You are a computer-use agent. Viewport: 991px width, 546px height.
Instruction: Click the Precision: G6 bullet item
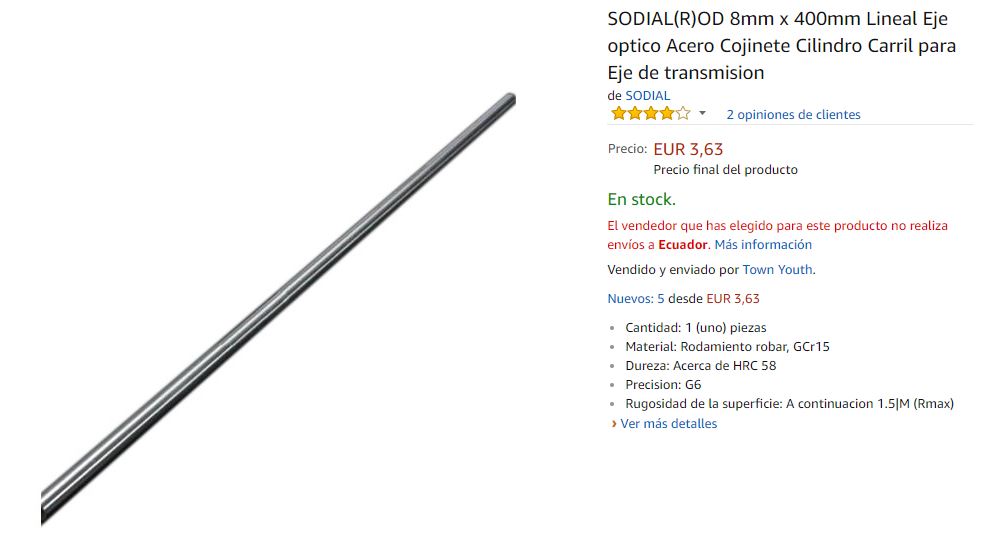[x=663, y=384]
